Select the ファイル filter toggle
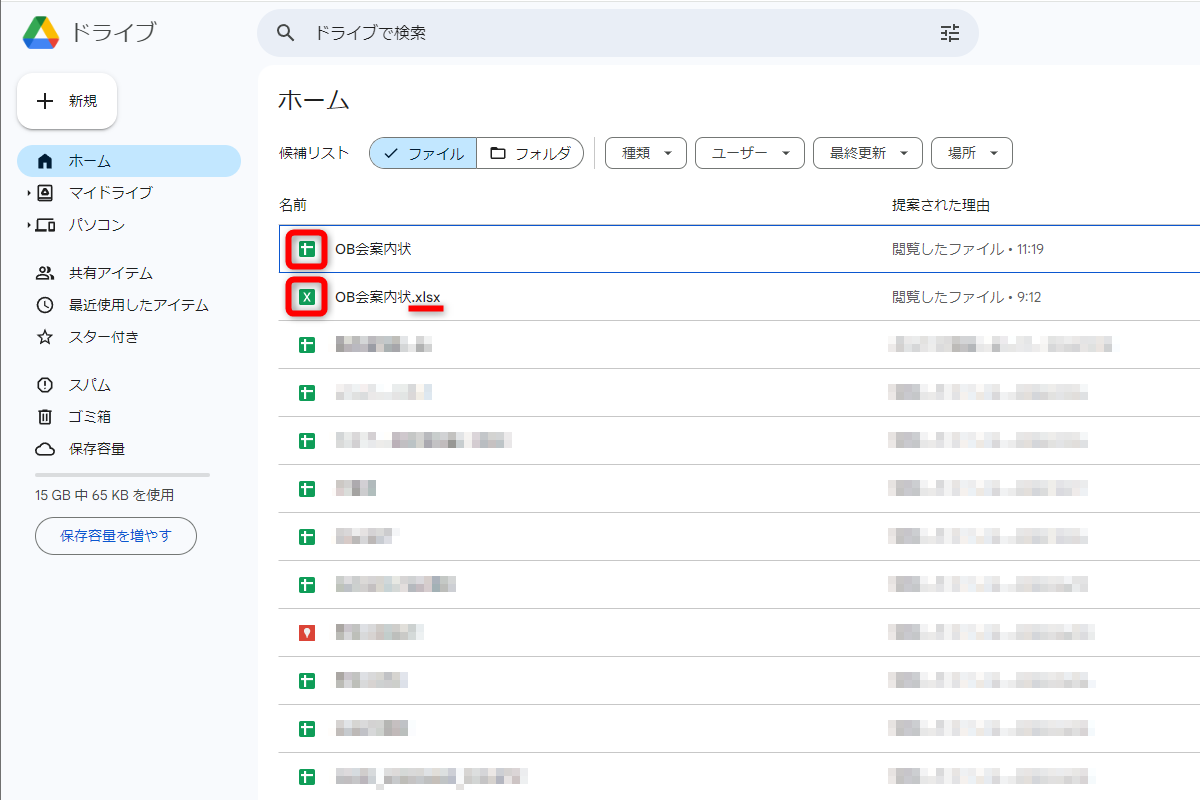Viewport: 1200px width, 800px height. pos(422,153)
